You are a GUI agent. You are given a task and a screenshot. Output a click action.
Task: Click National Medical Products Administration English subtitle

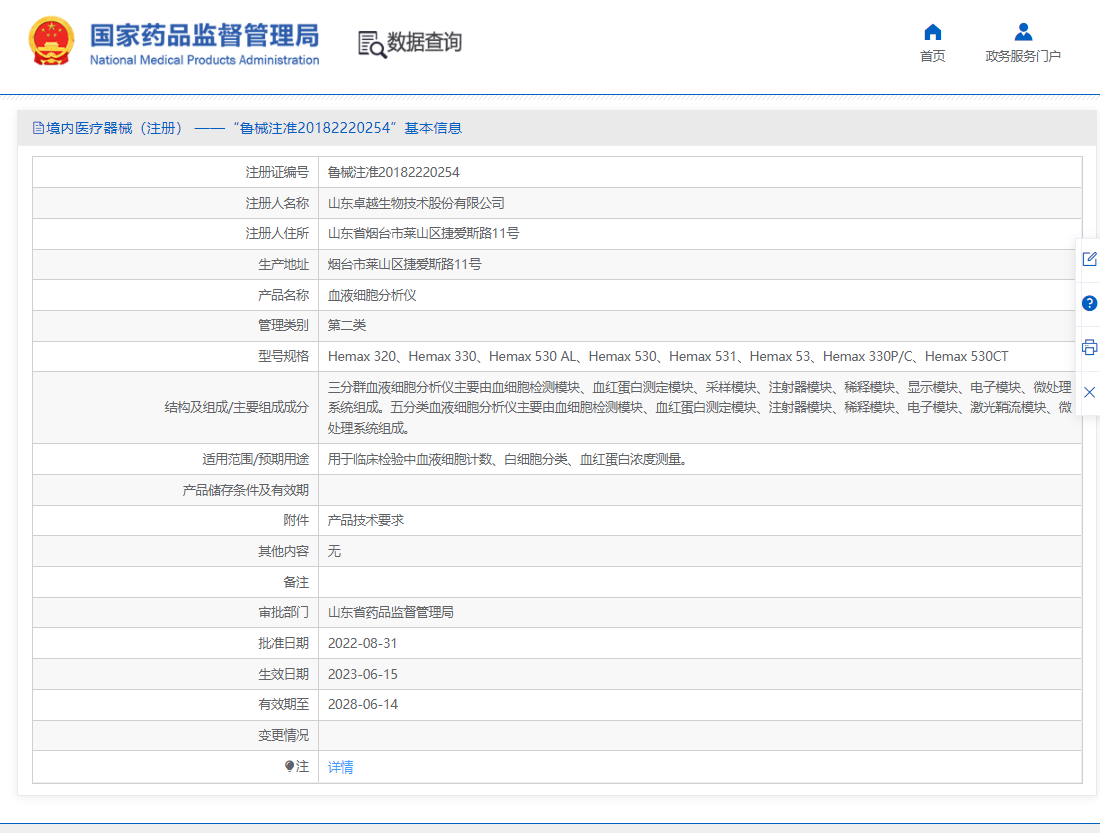[204, 60]
